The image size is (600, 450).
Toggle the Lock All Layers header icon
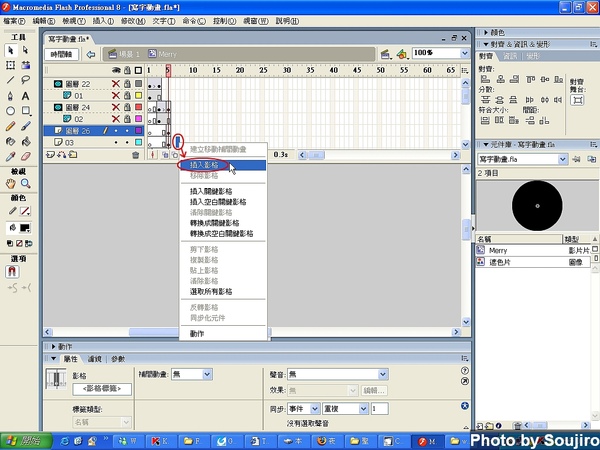pyautogui.click(x=127, y=70)
